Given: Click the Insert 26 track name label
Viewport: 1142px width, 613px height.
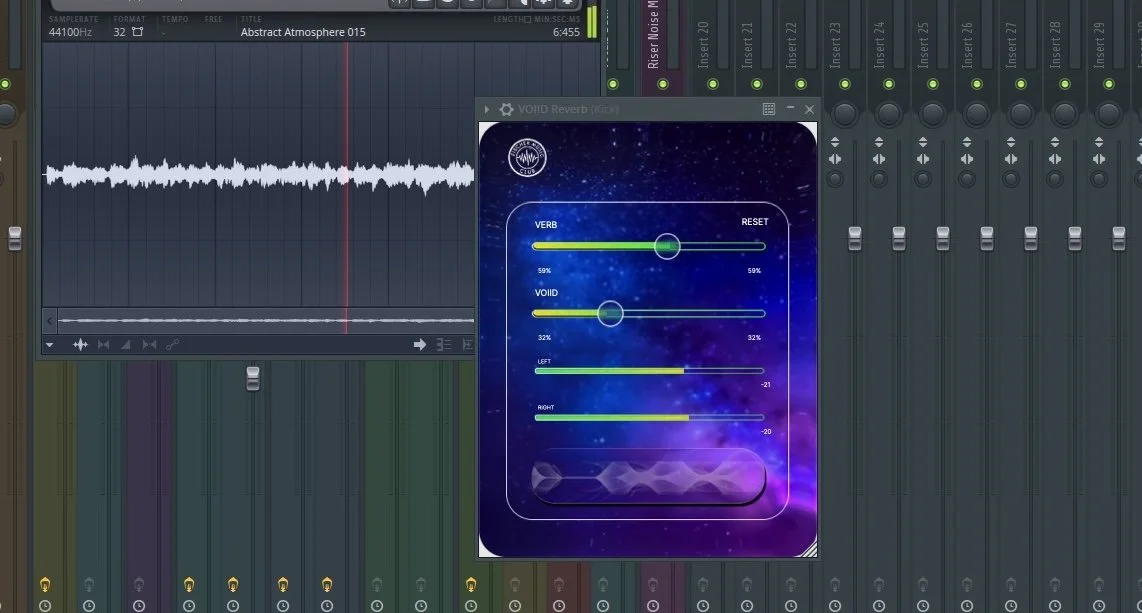Looking at the screenshot, I should point(966,45).
